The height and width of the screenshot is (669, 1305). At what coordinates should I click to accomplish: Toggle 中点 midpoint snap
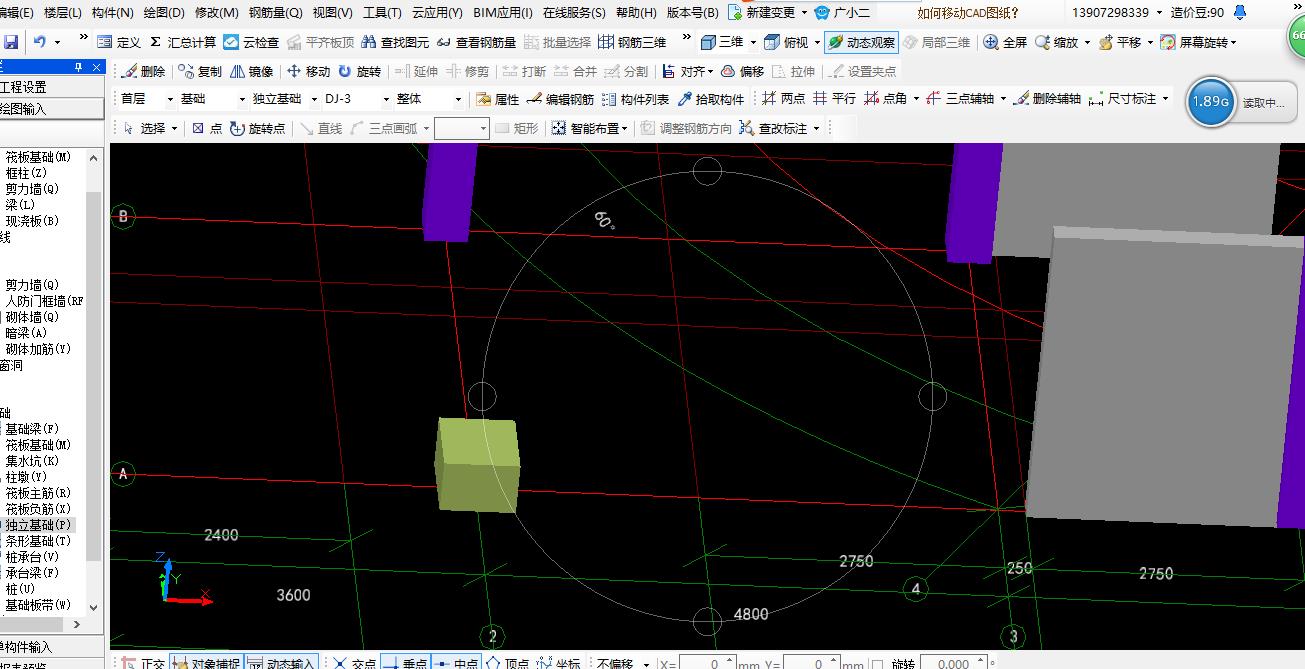[456, 663]
